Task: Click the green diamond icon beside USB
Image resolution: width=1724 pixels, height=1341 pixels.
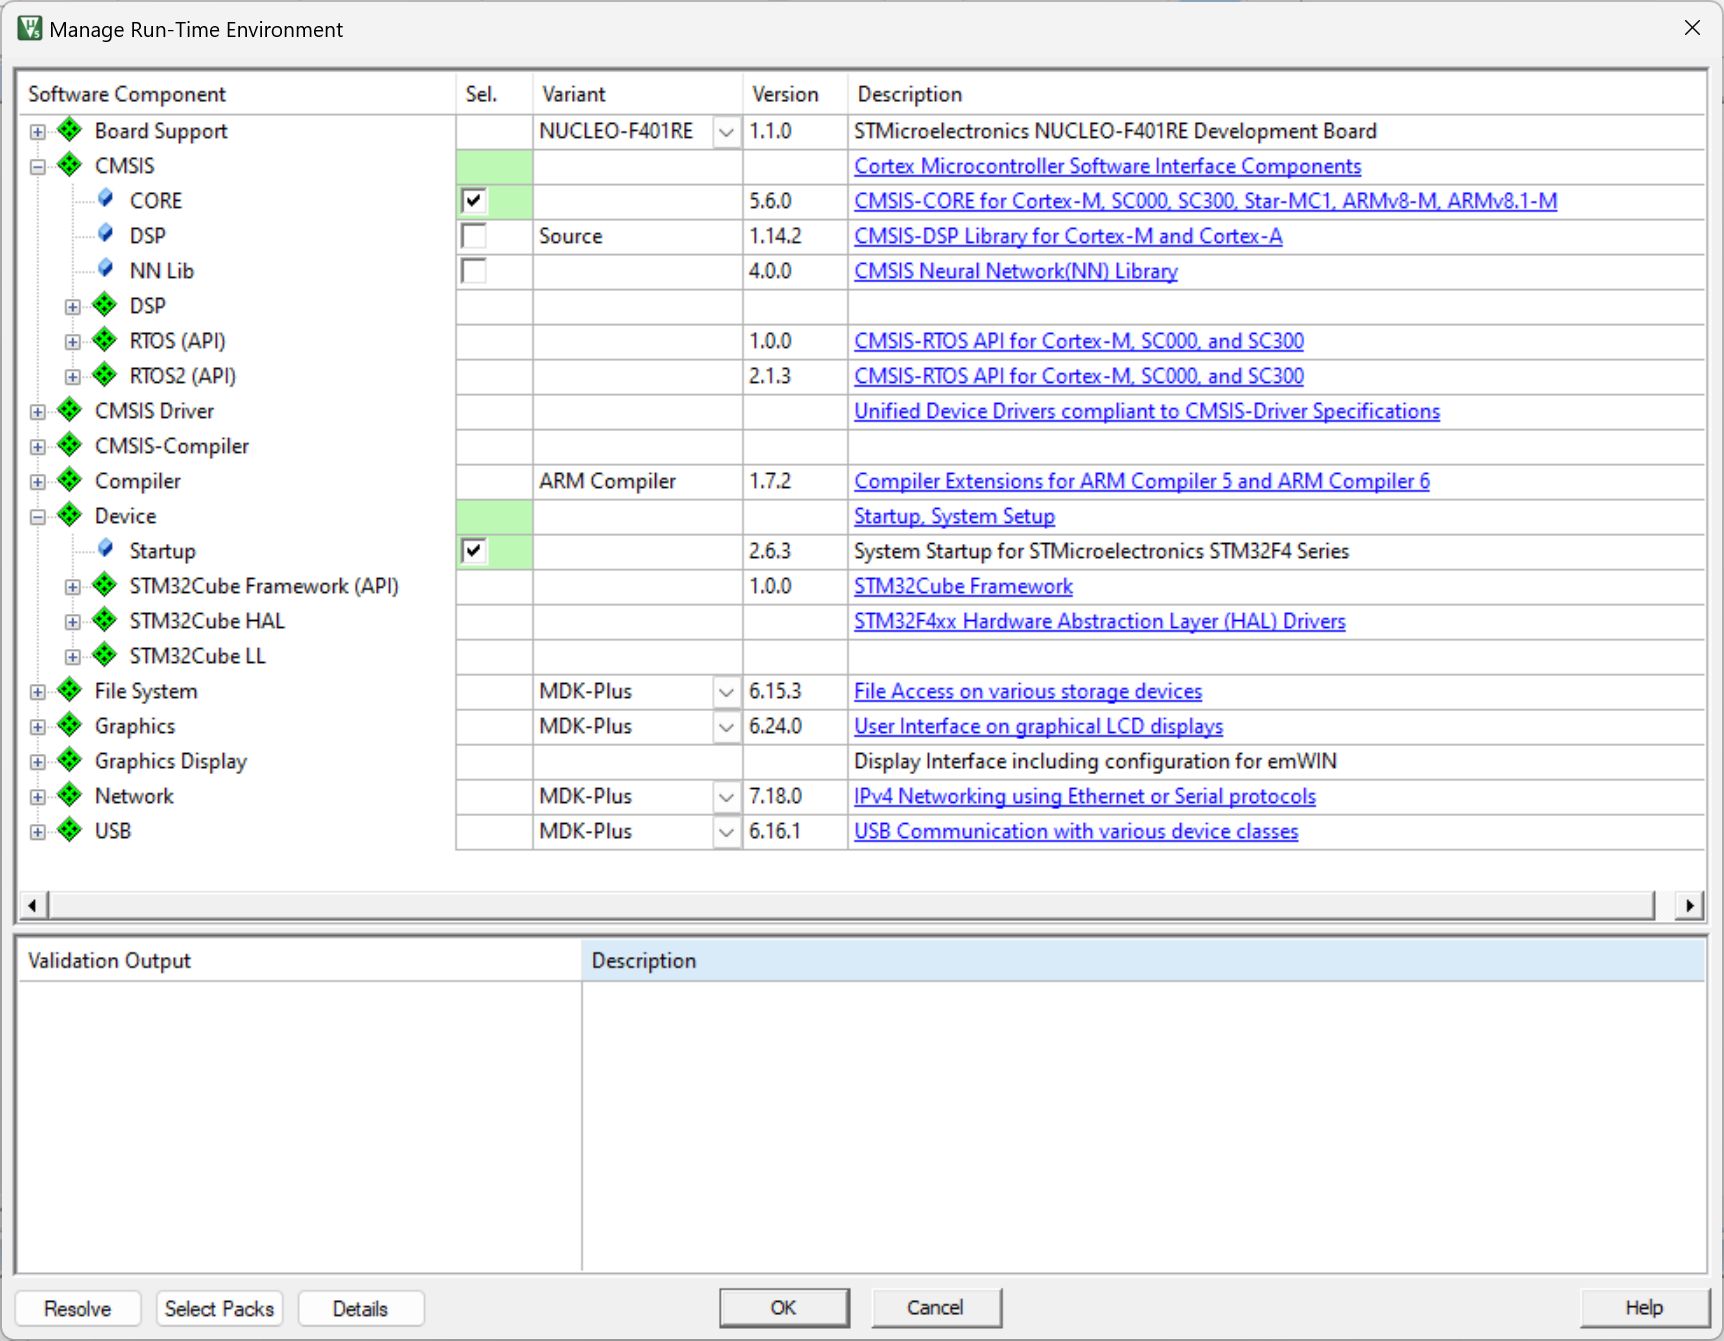Action: pos(69,830)
